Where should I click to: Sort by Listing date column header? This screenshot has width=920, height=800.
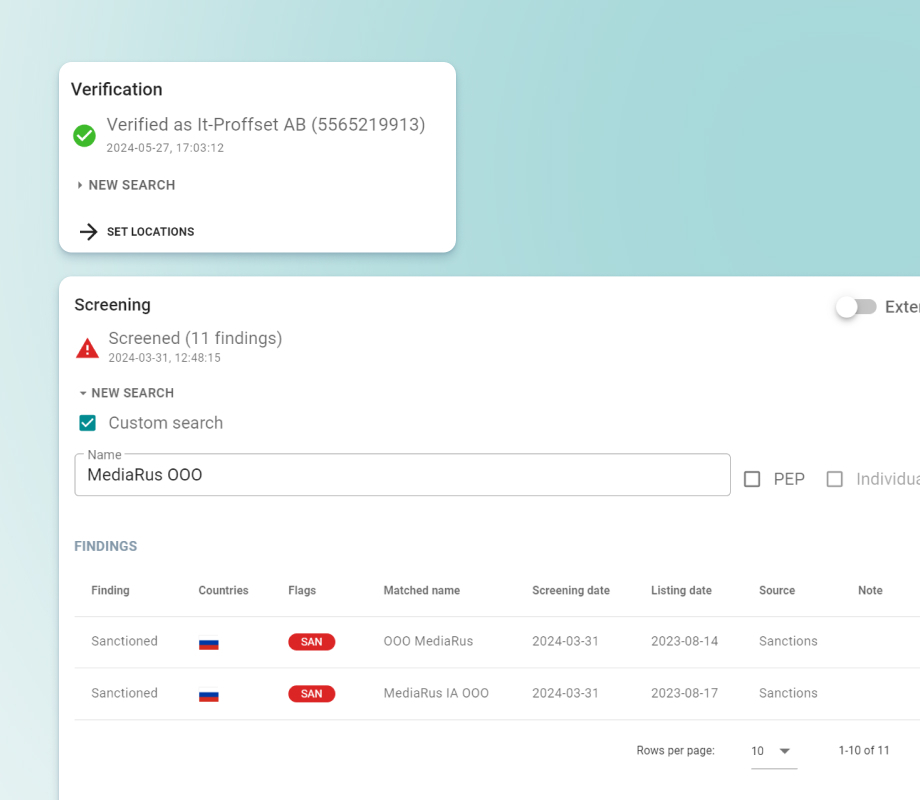pyautogui.click(x=681, y=591)
